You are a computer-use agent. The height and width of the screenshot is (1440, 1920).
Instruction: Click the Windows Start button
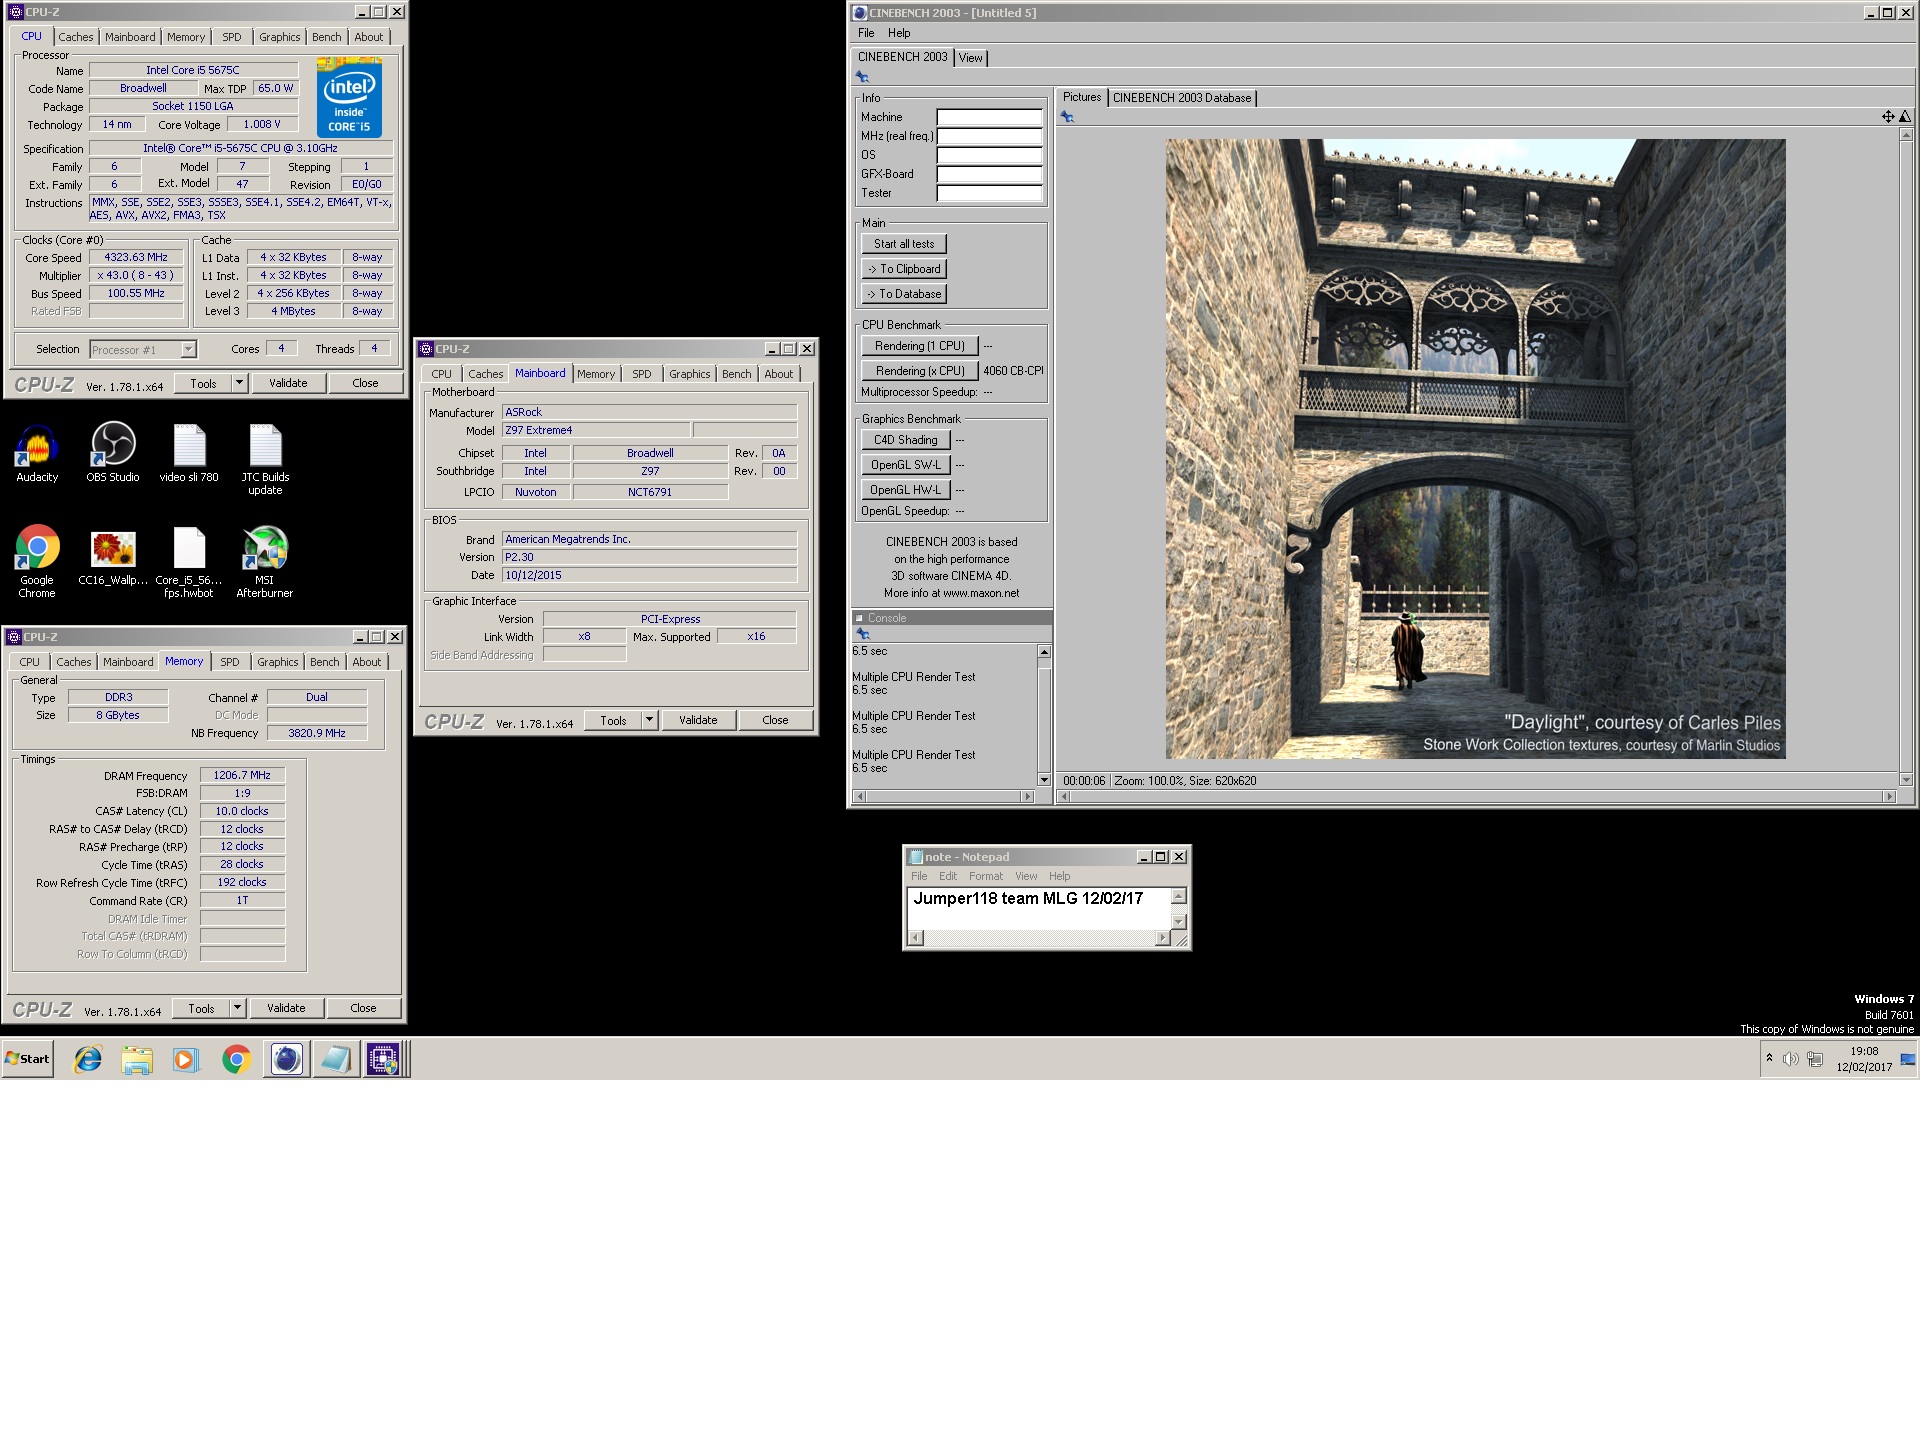(x=28, y=1059)
